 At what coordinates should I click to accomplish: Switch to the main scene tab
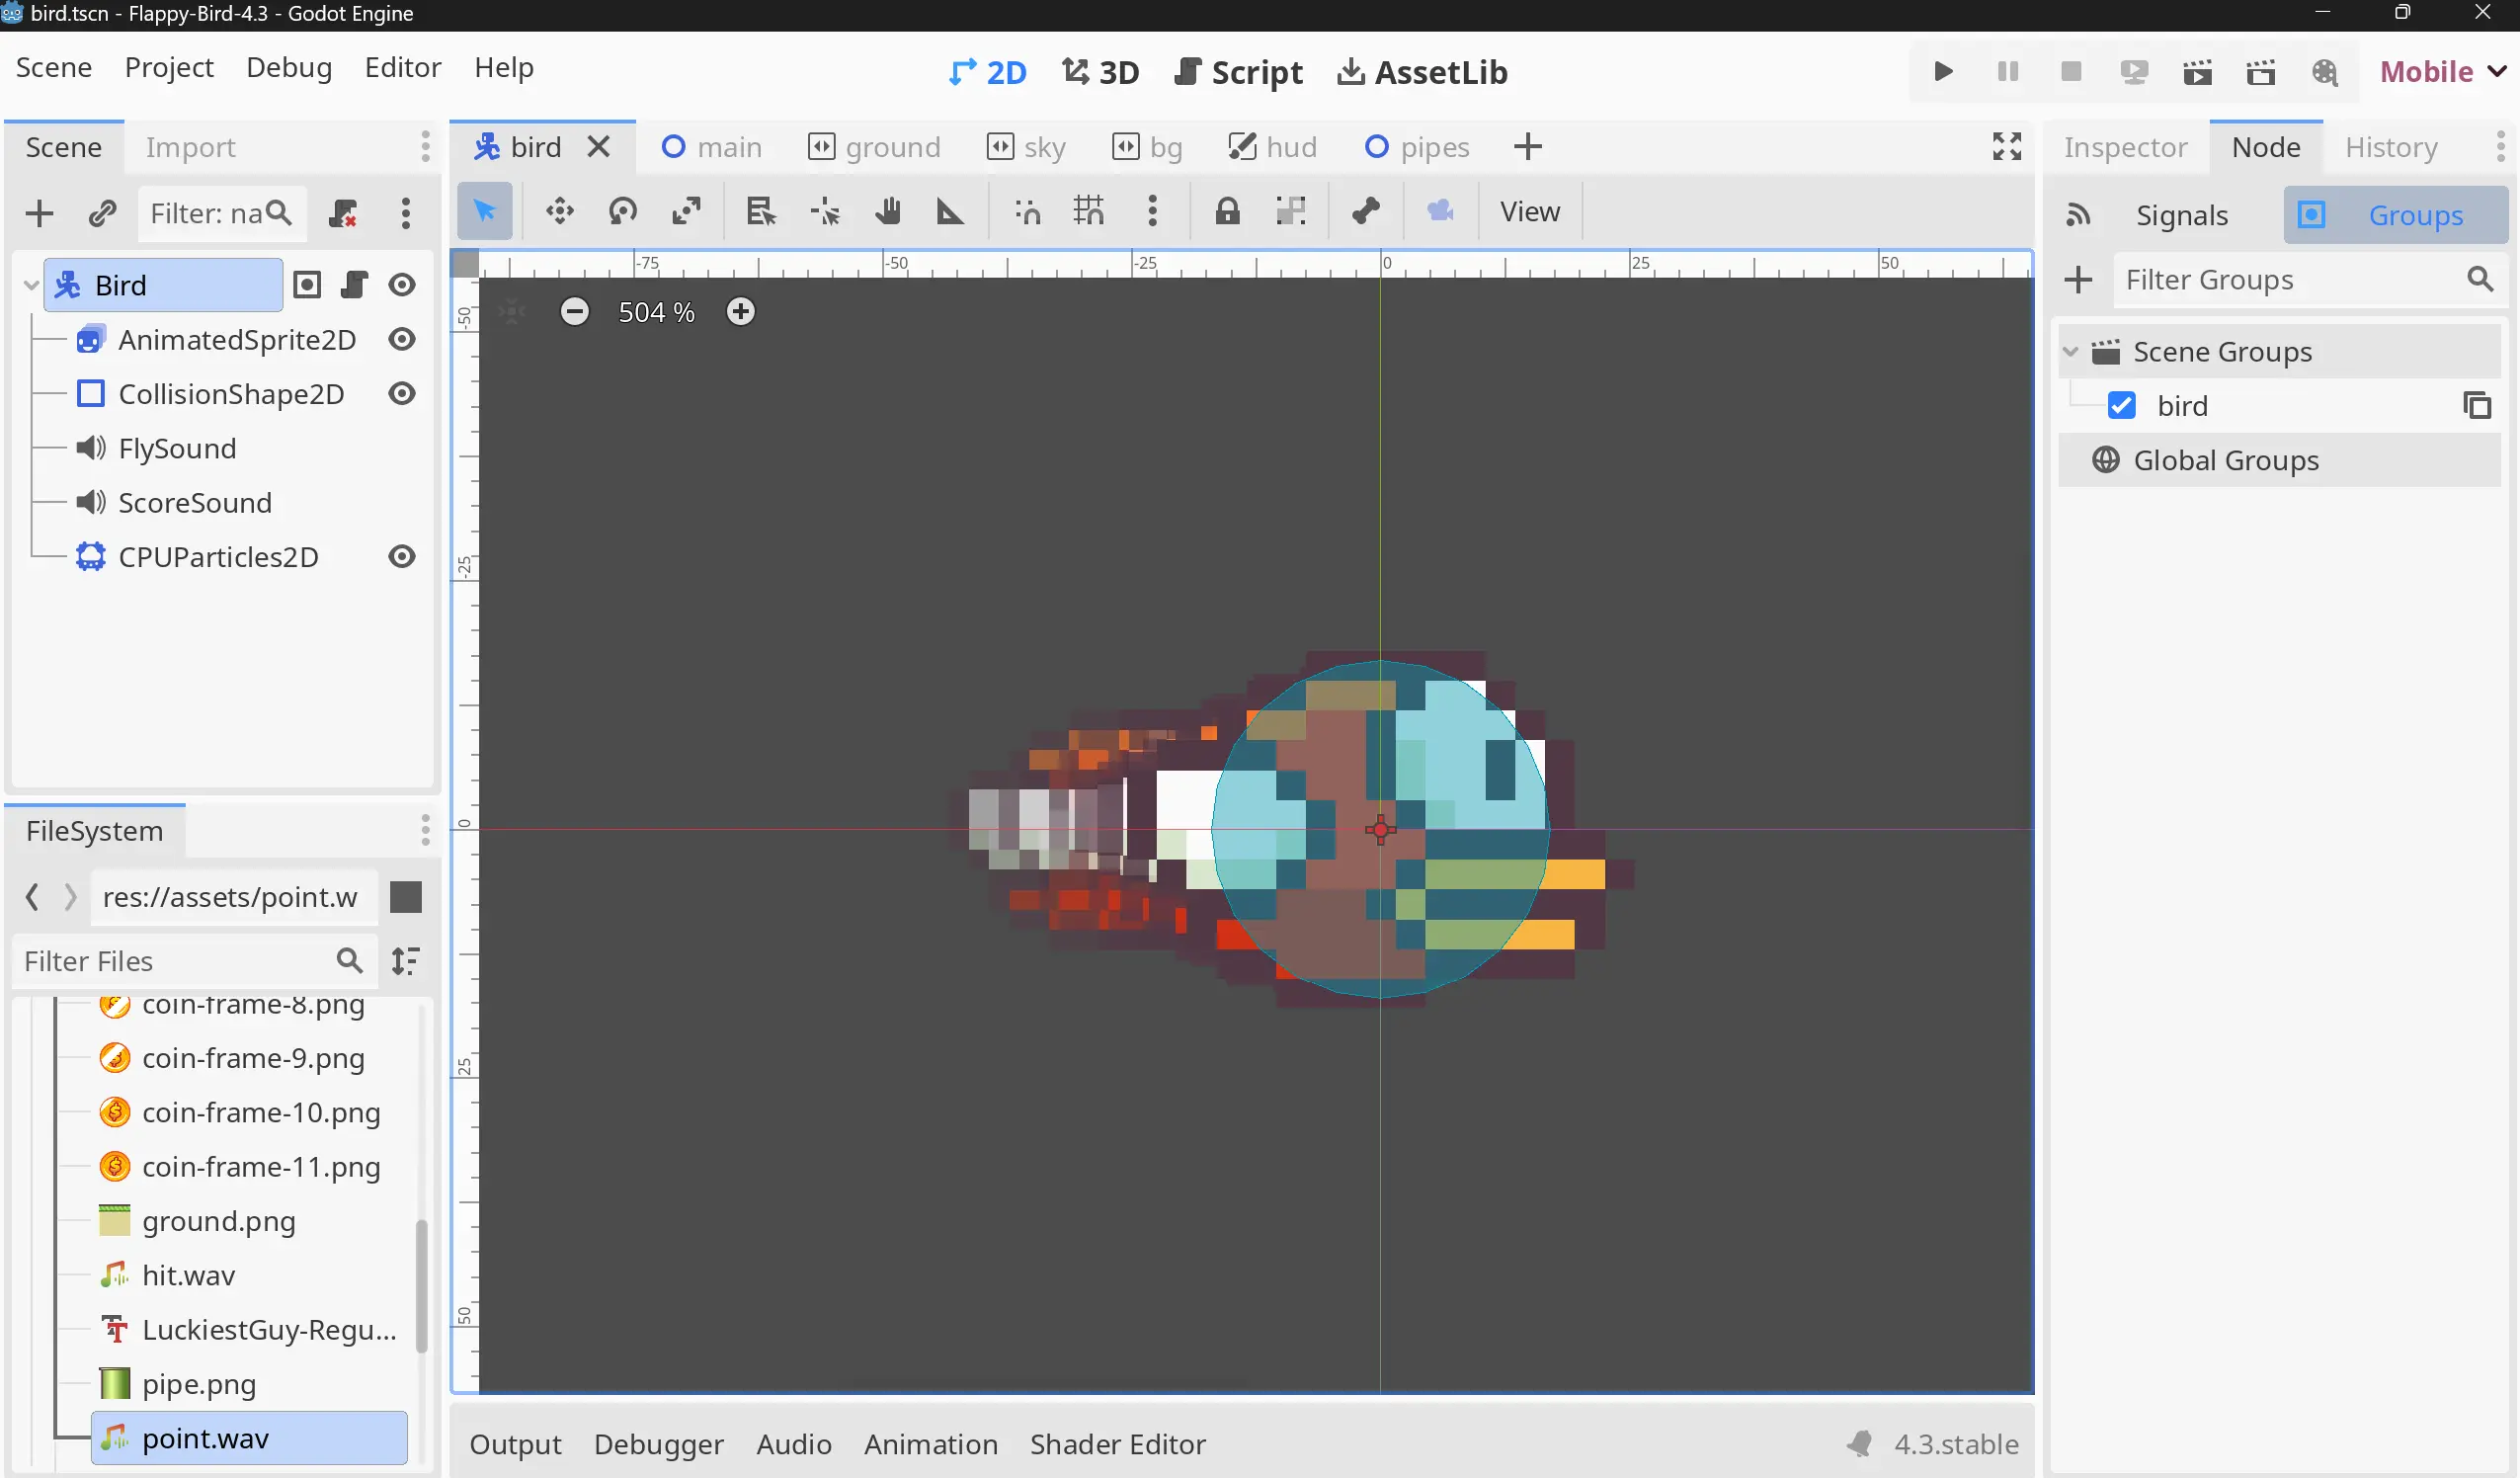coord(711,147)
